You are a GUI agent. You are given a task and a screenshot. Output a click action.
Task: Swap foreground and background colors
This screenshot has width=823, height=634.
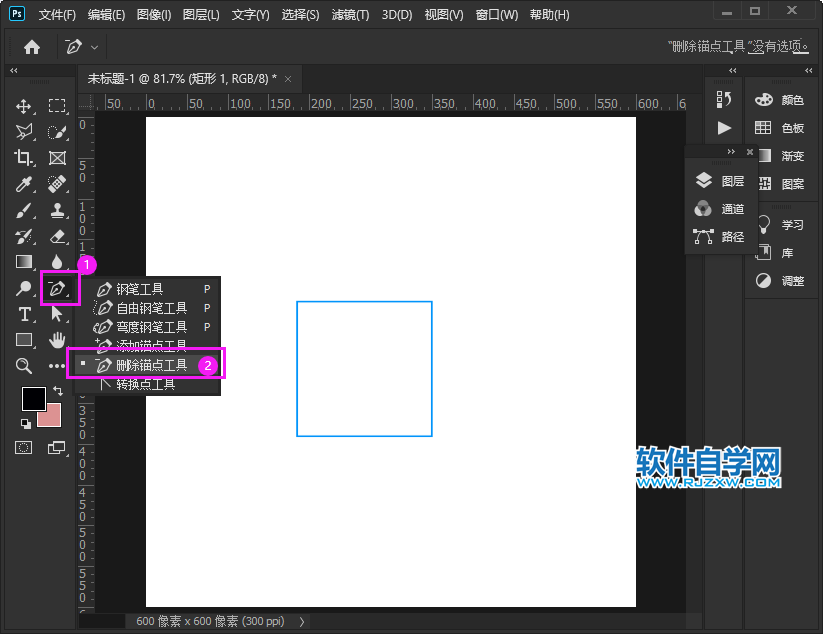pyautogui.click(x=57, y=390)
